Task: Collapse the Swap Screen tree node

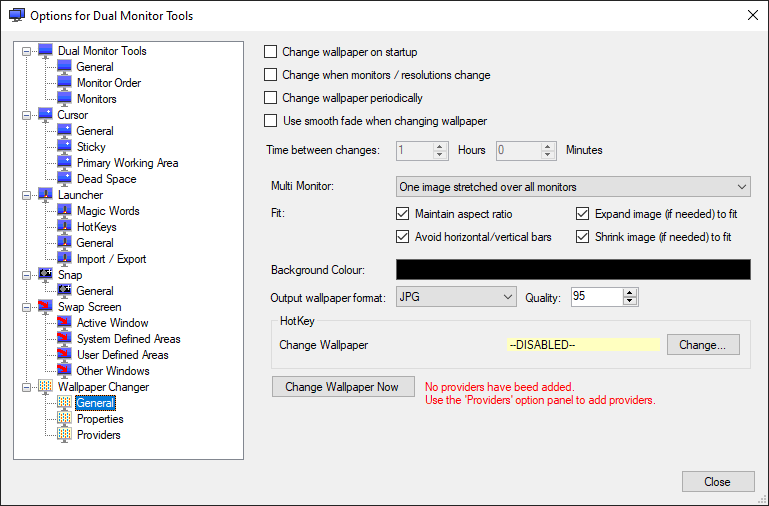Action: click(x=26, y=307)
